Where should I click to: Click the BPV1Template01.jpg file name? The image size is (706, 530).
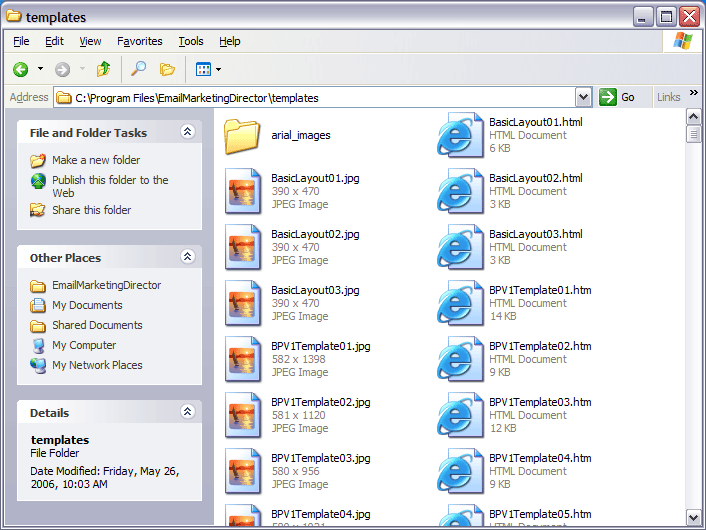tap(321, 346)
